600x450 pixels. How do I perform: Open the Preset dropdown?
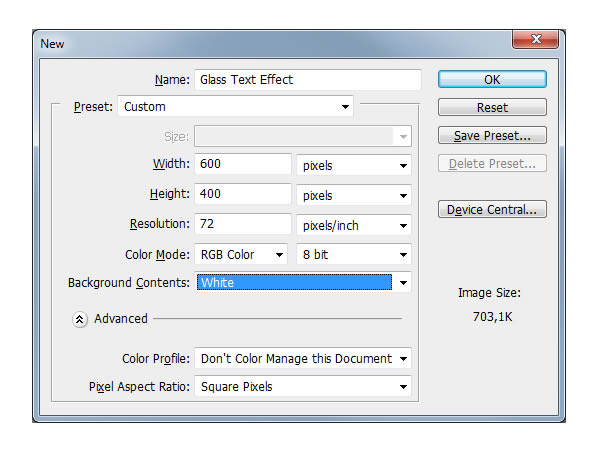pyautogui.click(x=236, y=106)
